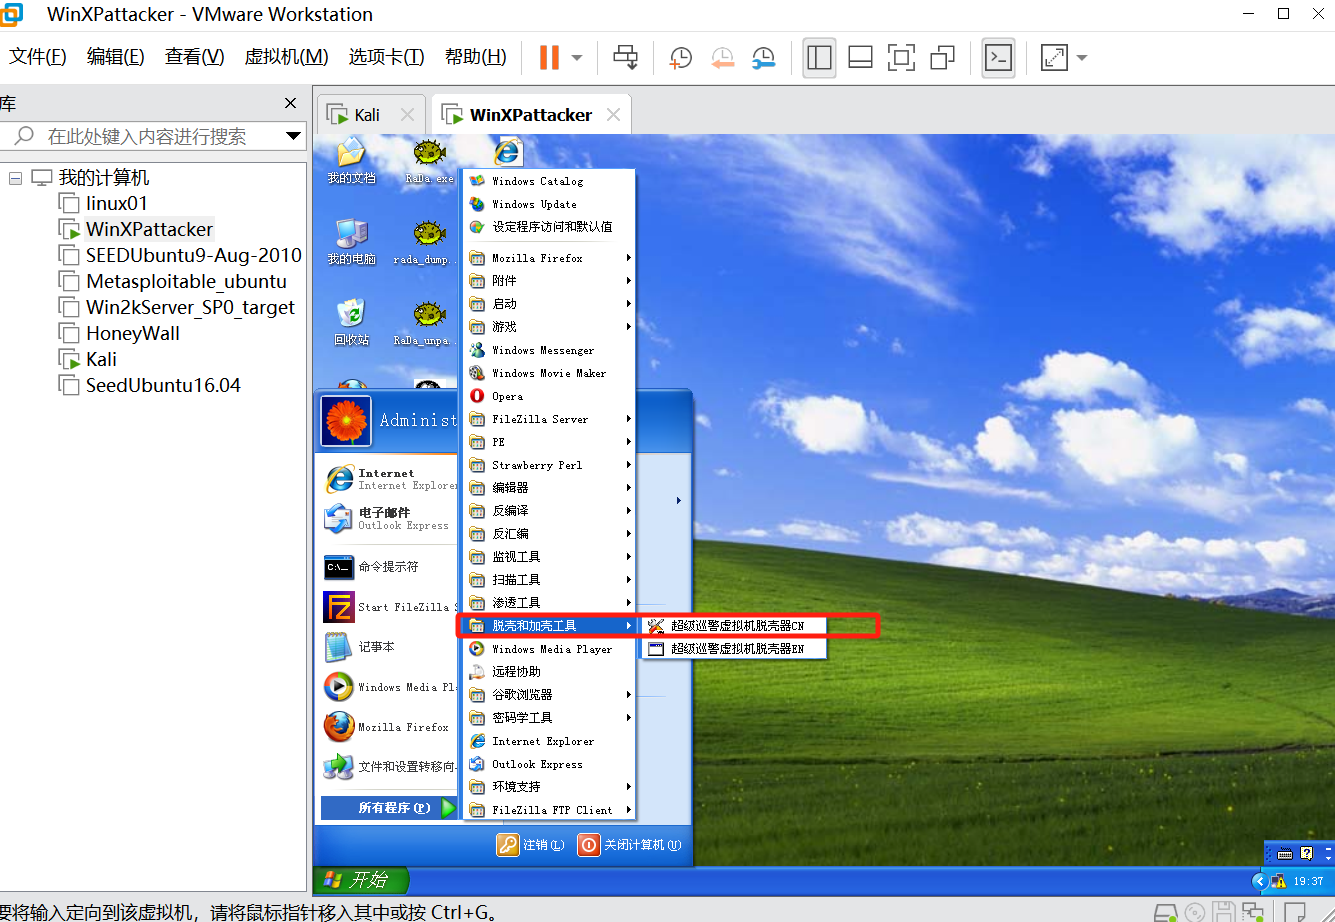The height and width of the screenshot is (922, 1335).
Task: Collapse the 我的计算机 tree node
Action: (15, 178)
